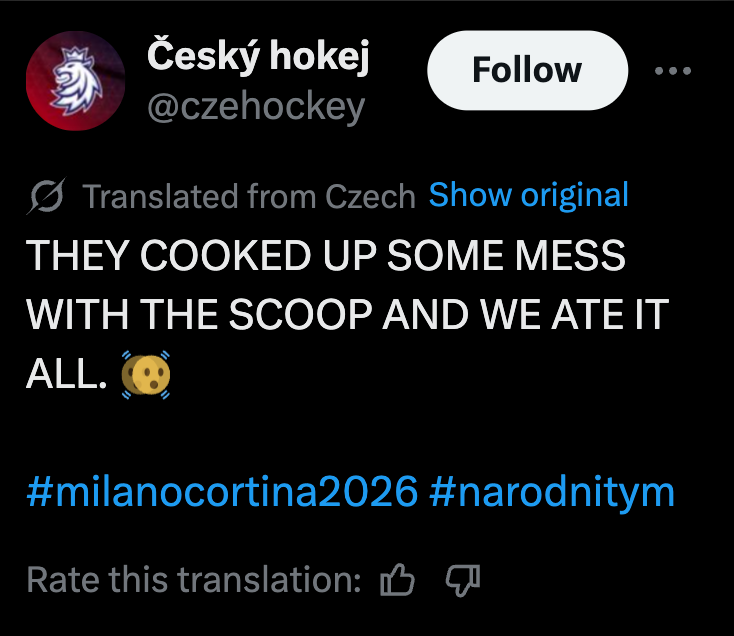This screenshot has height=636, width=734.
Task: Click the Český hokej display name
Action: pos(258,58)
